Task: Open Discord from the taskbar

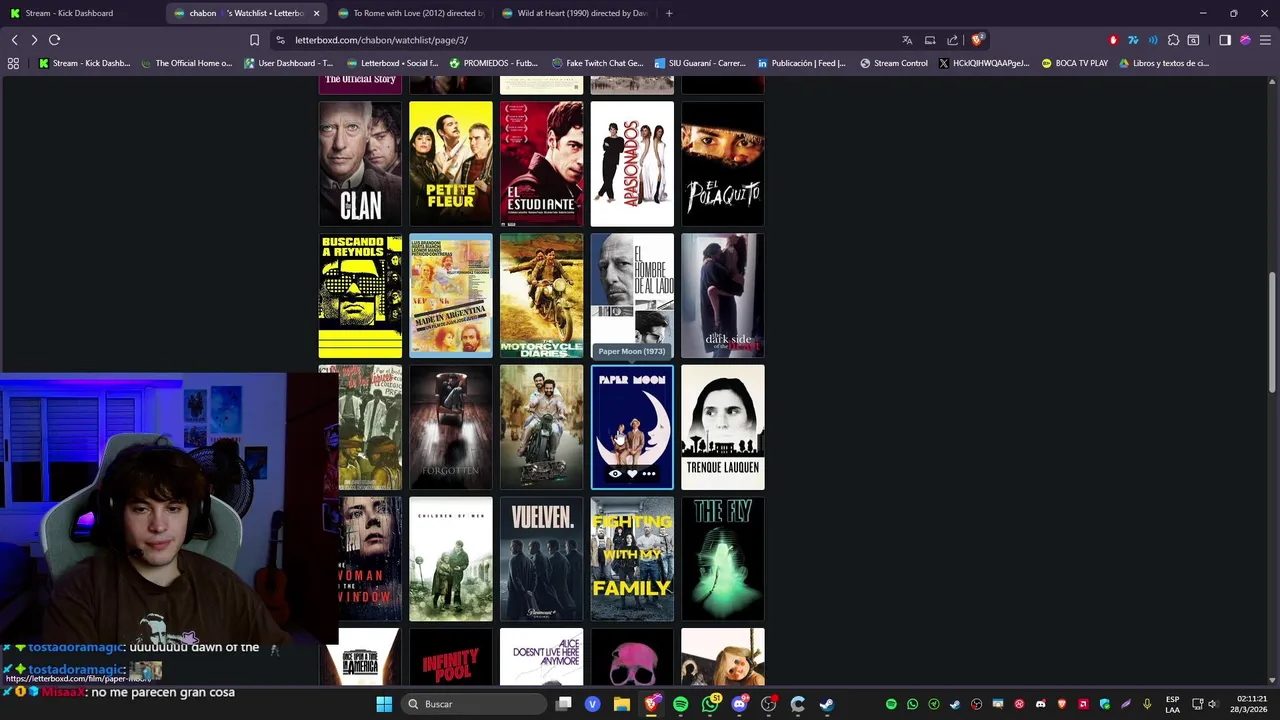Action: coord(740,704)
